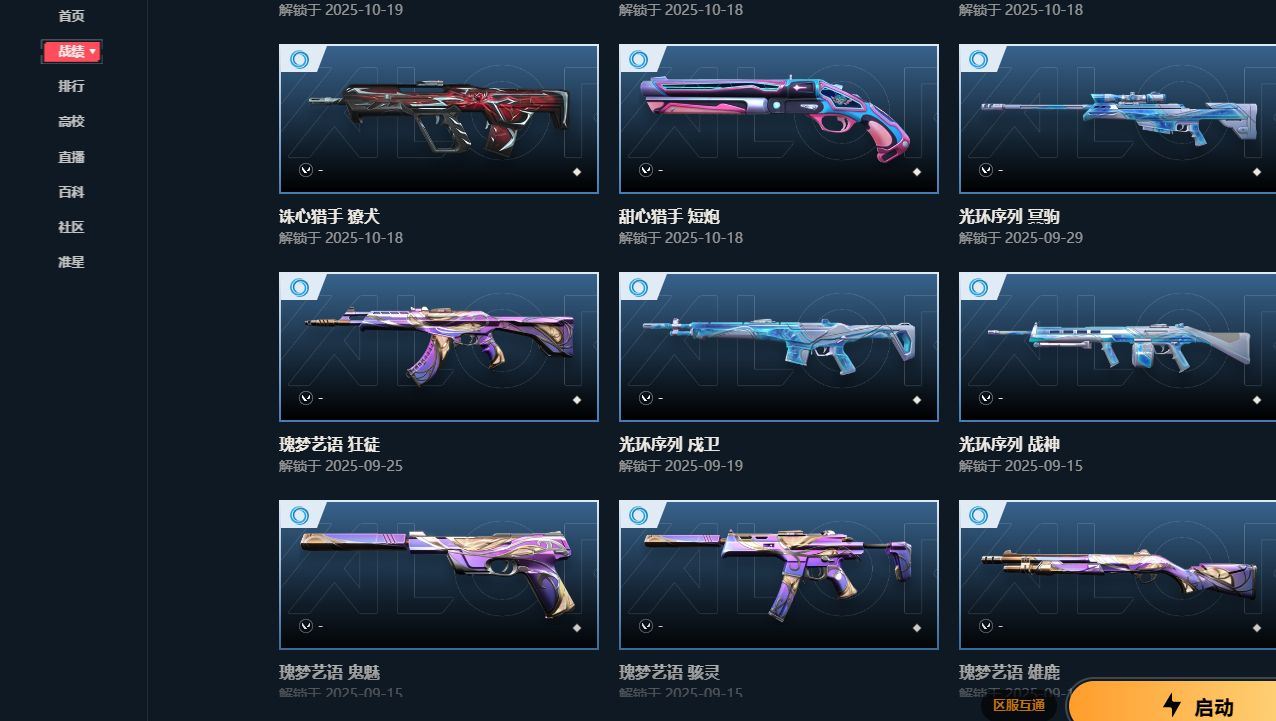Select the 瑰梦艺语 雄鹿 shotgun thumbnail
1276x721 pixels.
[x=1117, y=574]
